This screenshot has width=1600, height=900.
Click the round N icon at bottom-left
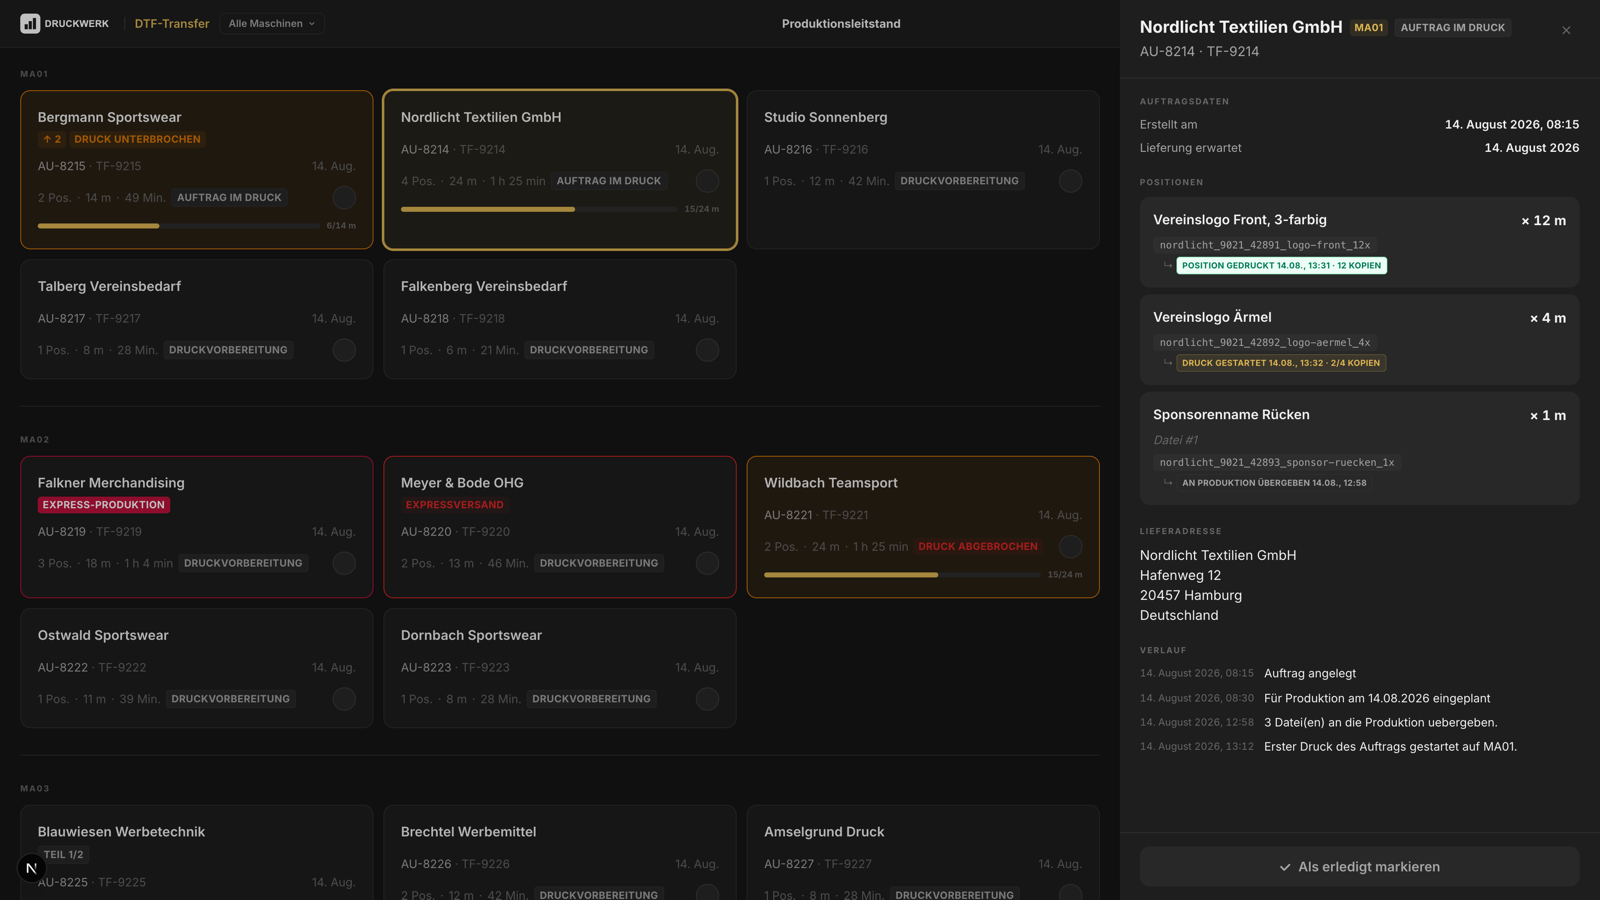pos(31,868)
